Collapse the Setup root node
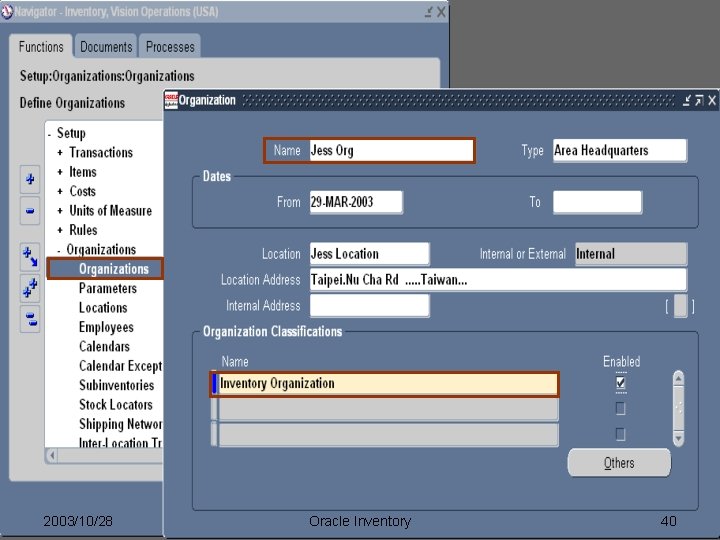Viewport: 720px width, 540px height. click(49, 134)
